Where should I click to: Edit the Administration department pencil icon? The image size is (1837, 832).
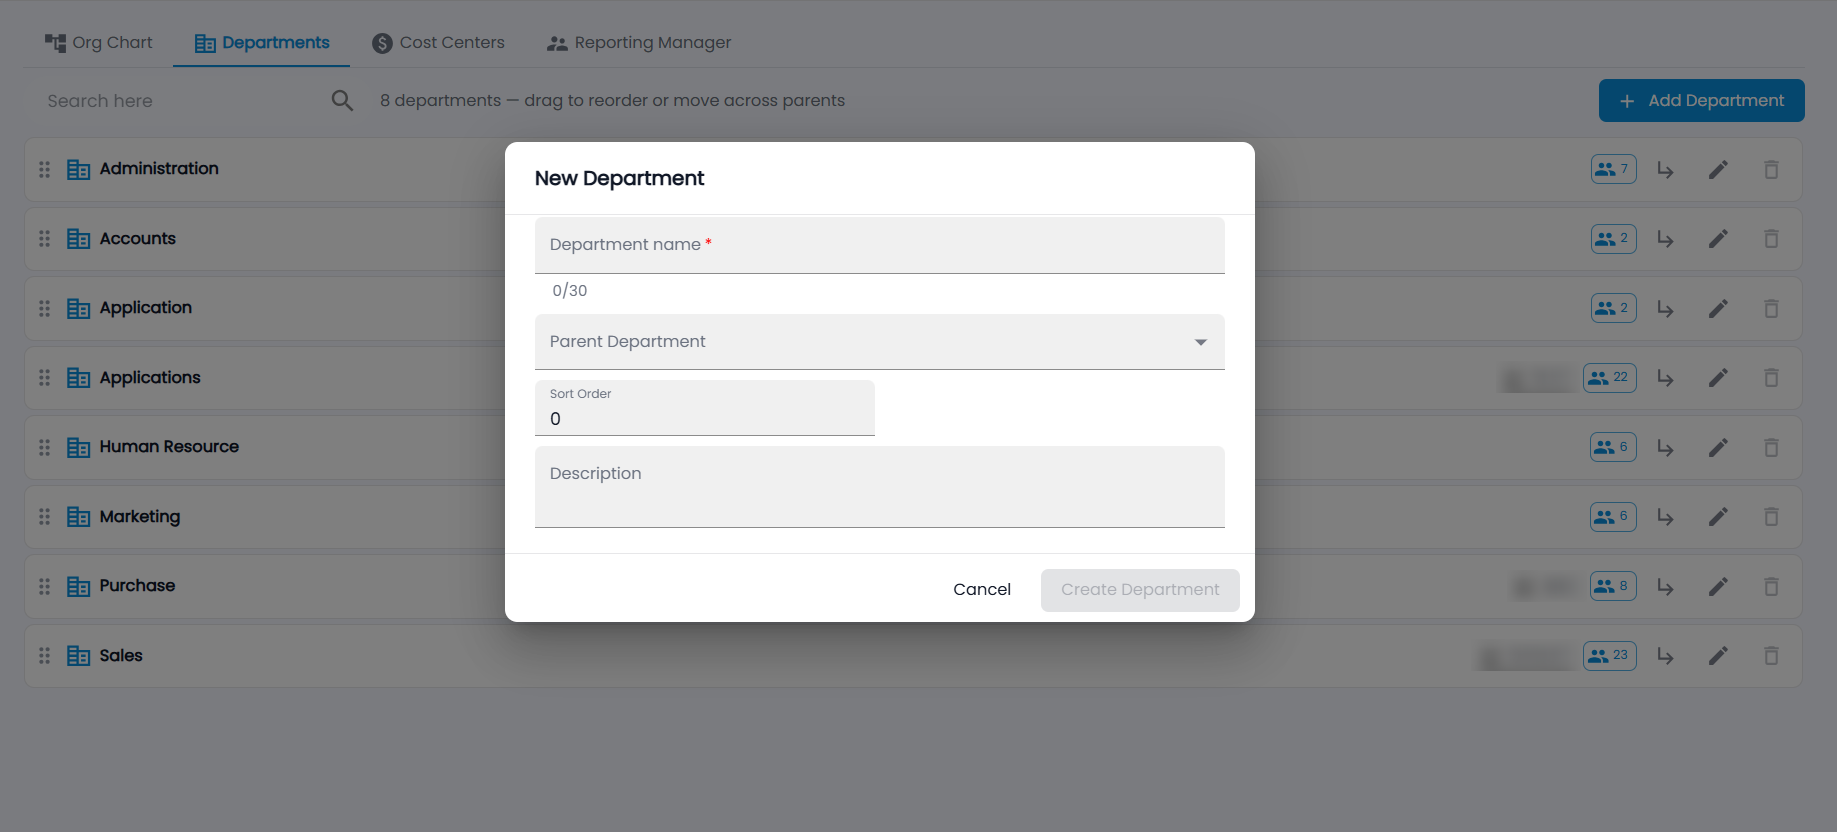click(x=1718, y=170)
